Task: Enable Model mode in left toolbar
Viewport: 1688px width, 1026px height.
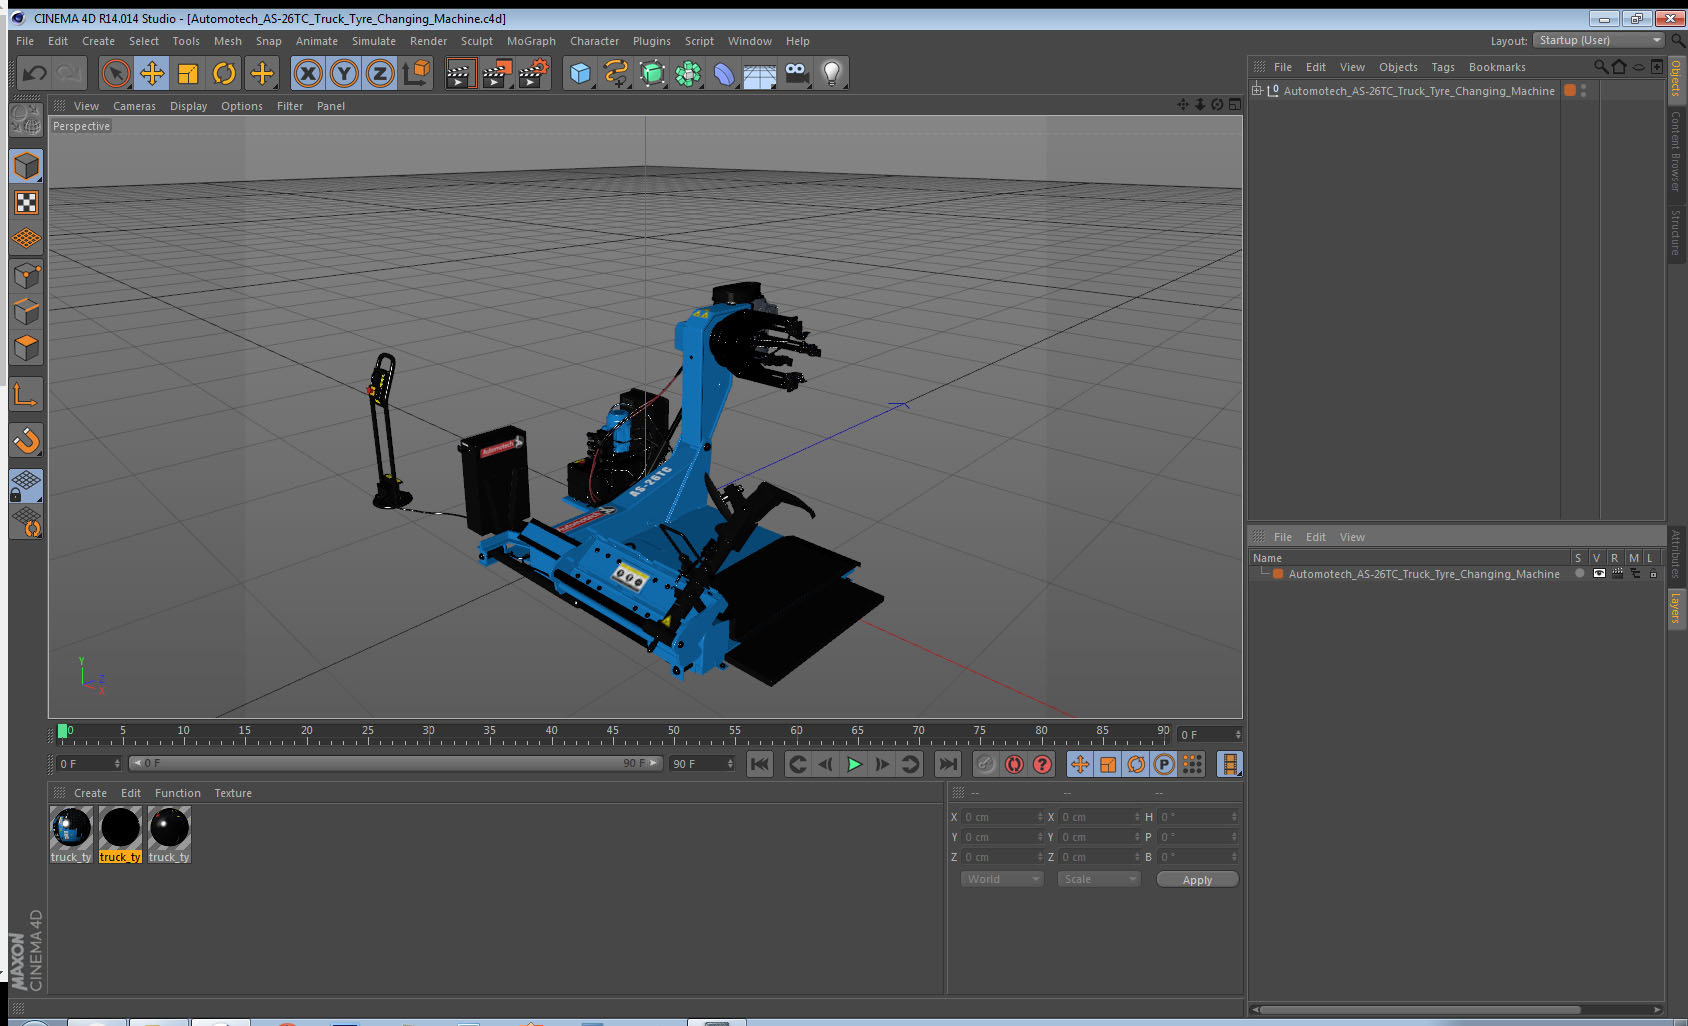Action: (x=26, y=166)
